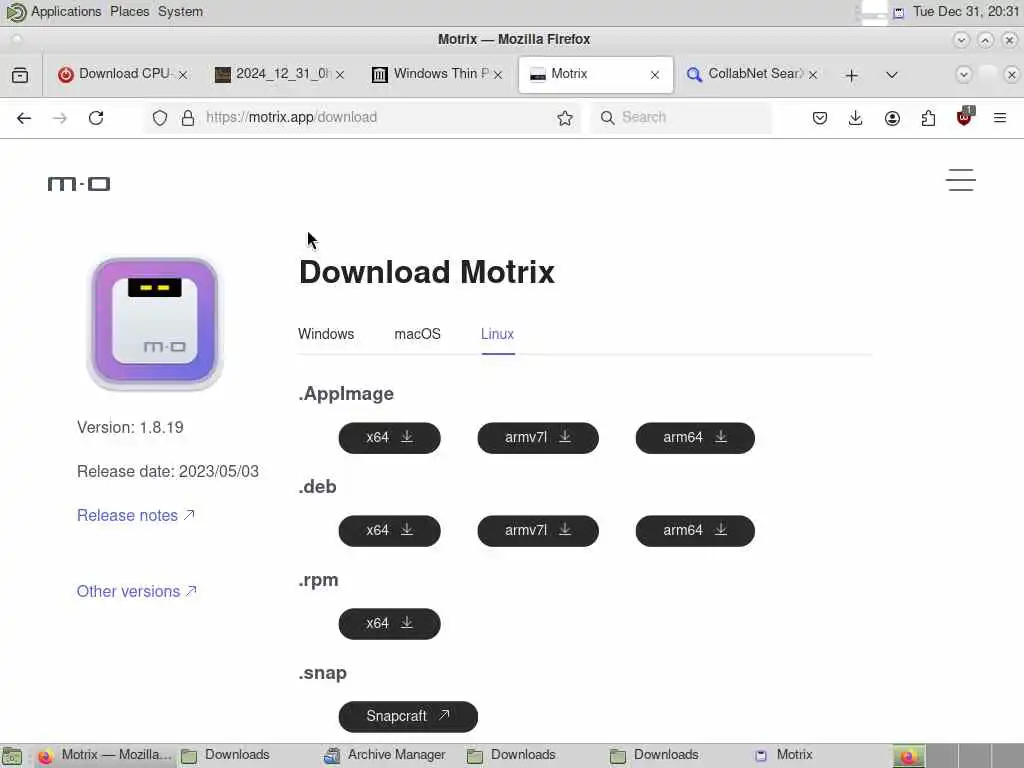Open the Places menu
Viewport: 1024px width, 768px height.
point(129,12)
